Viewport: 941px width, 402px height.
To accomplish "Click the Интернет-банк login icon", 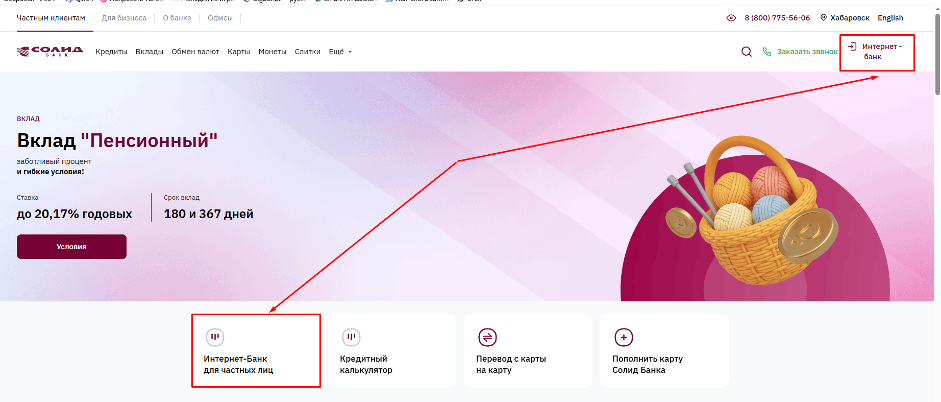I will click(x=851, y=46).
